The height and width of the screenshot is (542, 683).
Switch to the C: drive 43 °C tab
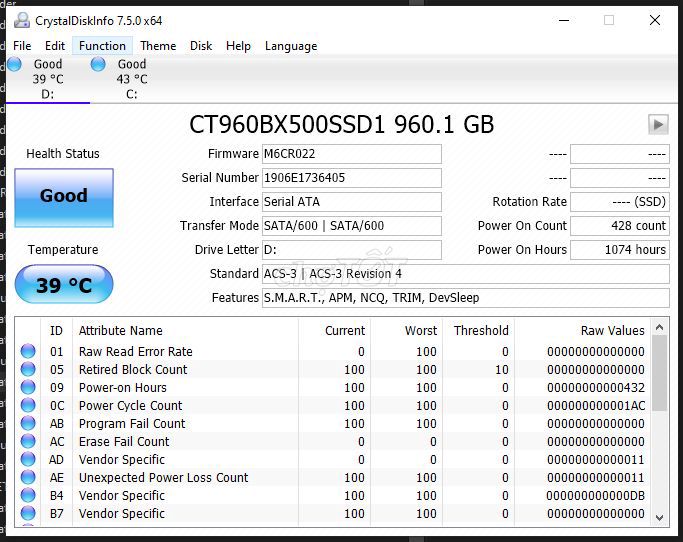(132, 78)
